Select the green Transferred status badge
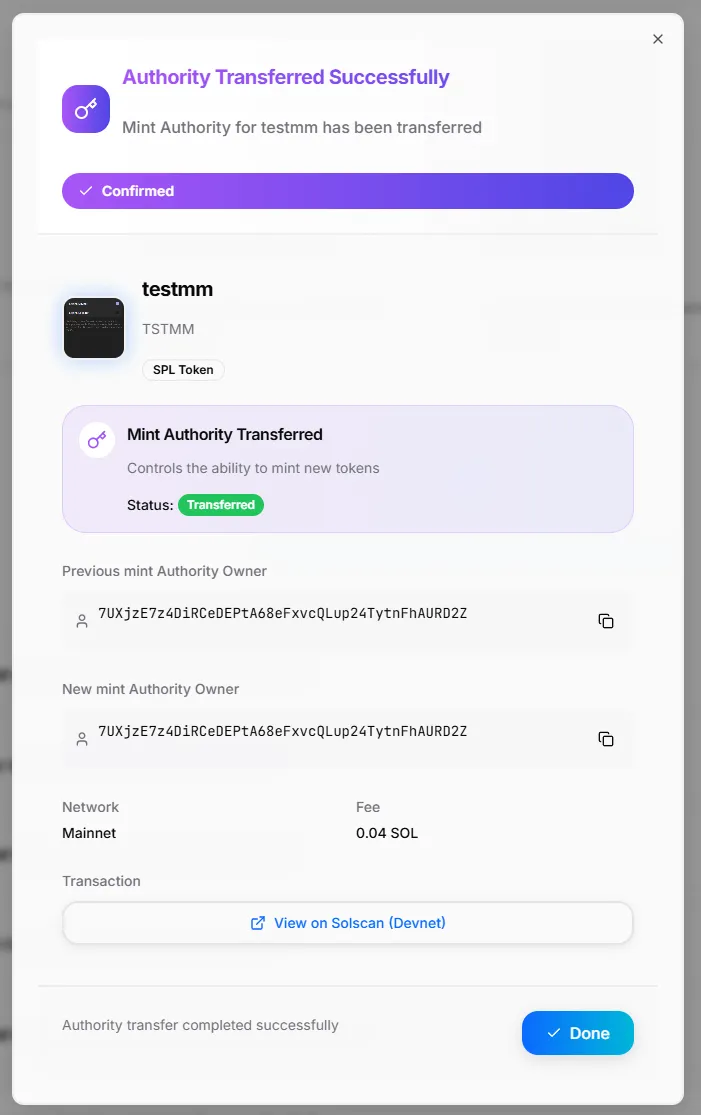 pos(221,505)
